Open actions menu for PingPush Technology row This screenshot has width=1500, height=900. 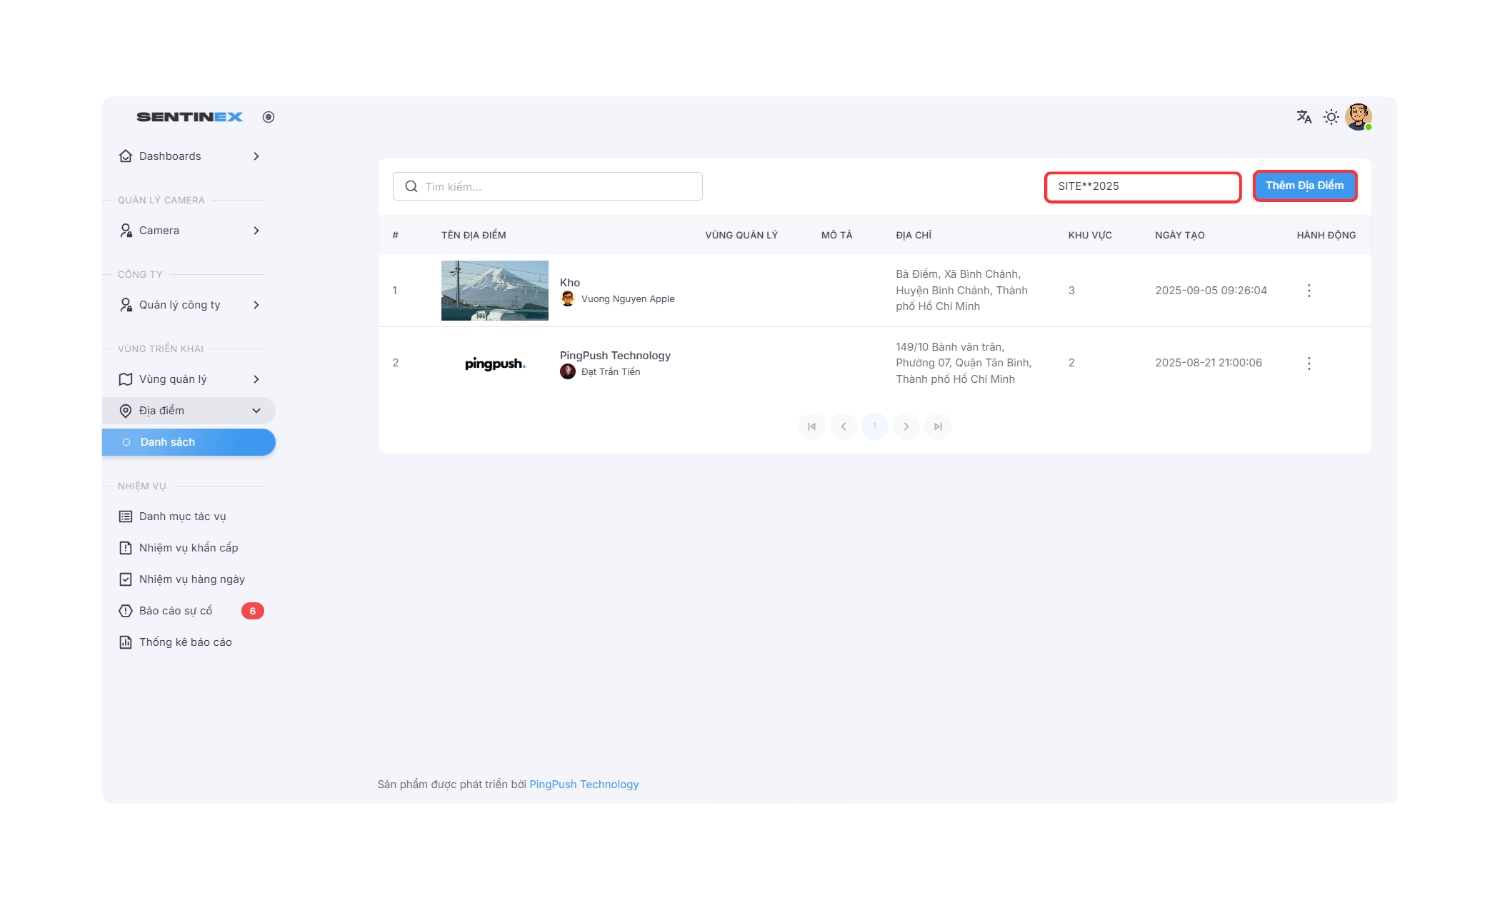coord(1309,364)
